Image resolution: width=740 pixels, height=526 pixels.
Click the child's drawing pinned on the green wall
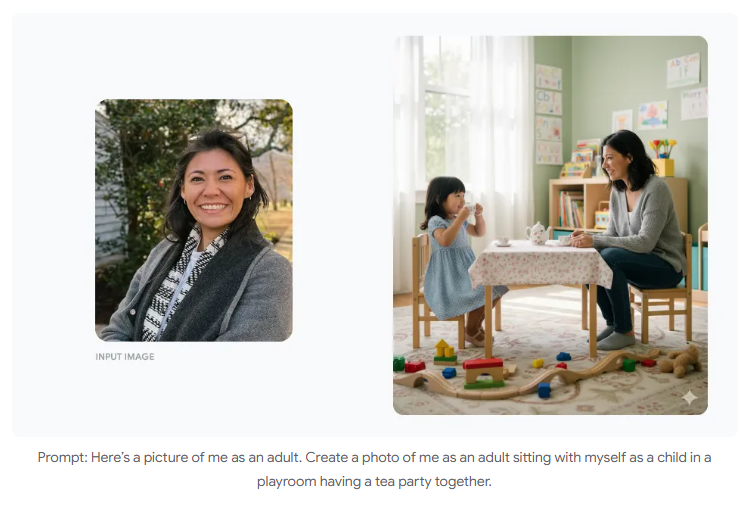(x=652, y=115)
